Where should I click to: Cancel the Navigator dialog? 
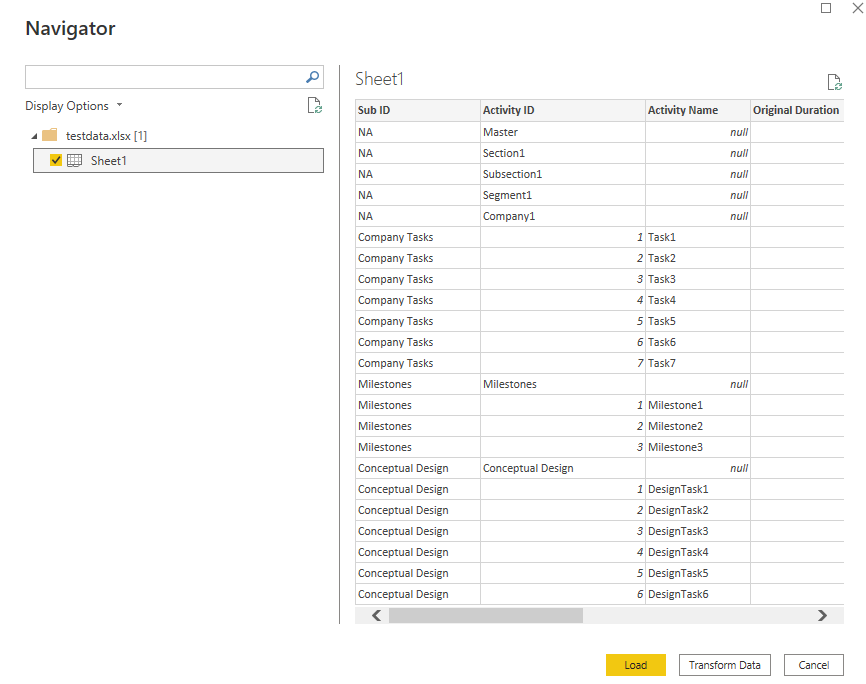click(813, 665)
